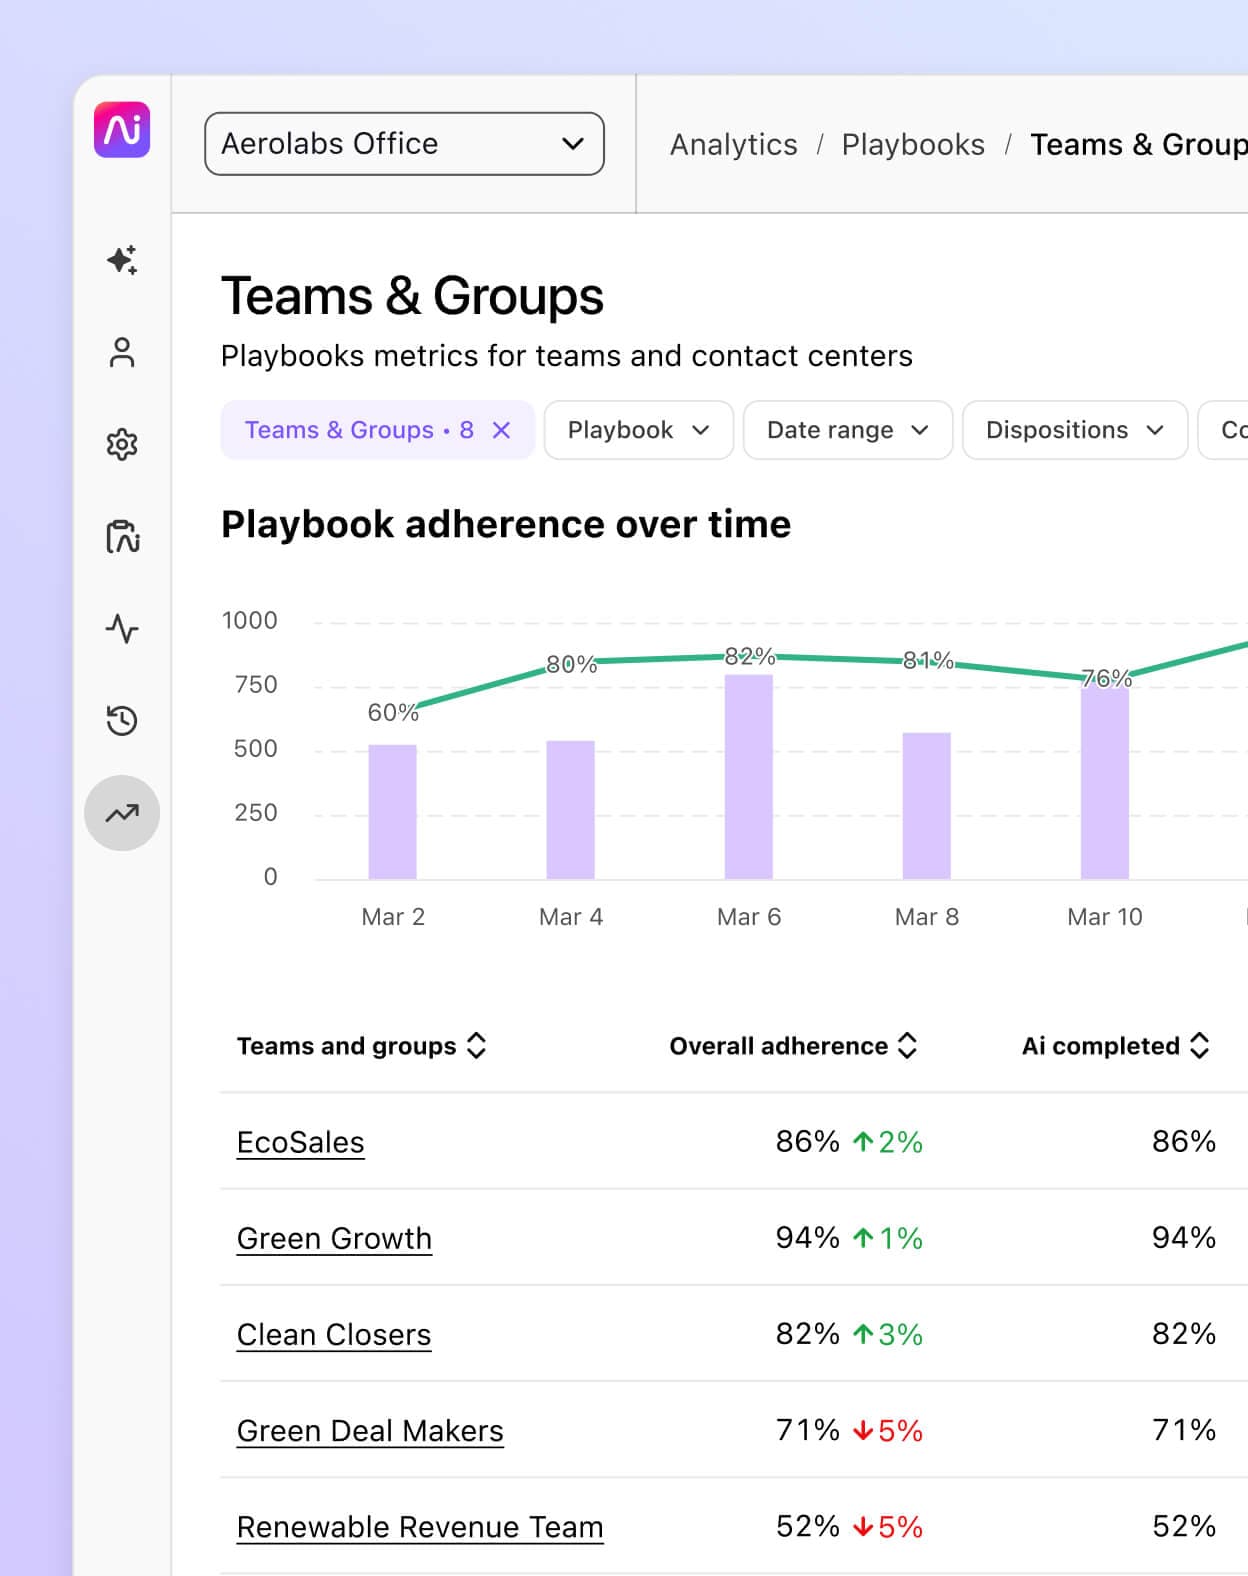Open the Green Deal Makers link

click(370, 1431)
